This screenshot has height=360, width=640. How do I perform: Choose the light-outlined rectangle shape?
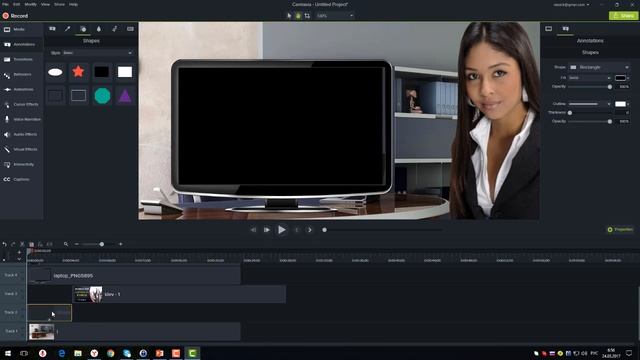(x=78, y=96)
